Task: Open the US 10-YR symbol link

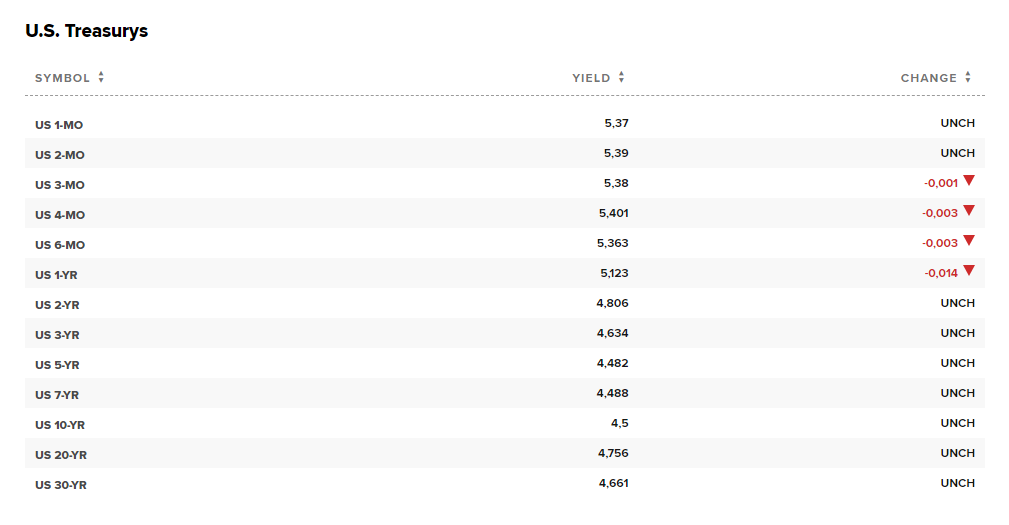Action: point(60,425)
